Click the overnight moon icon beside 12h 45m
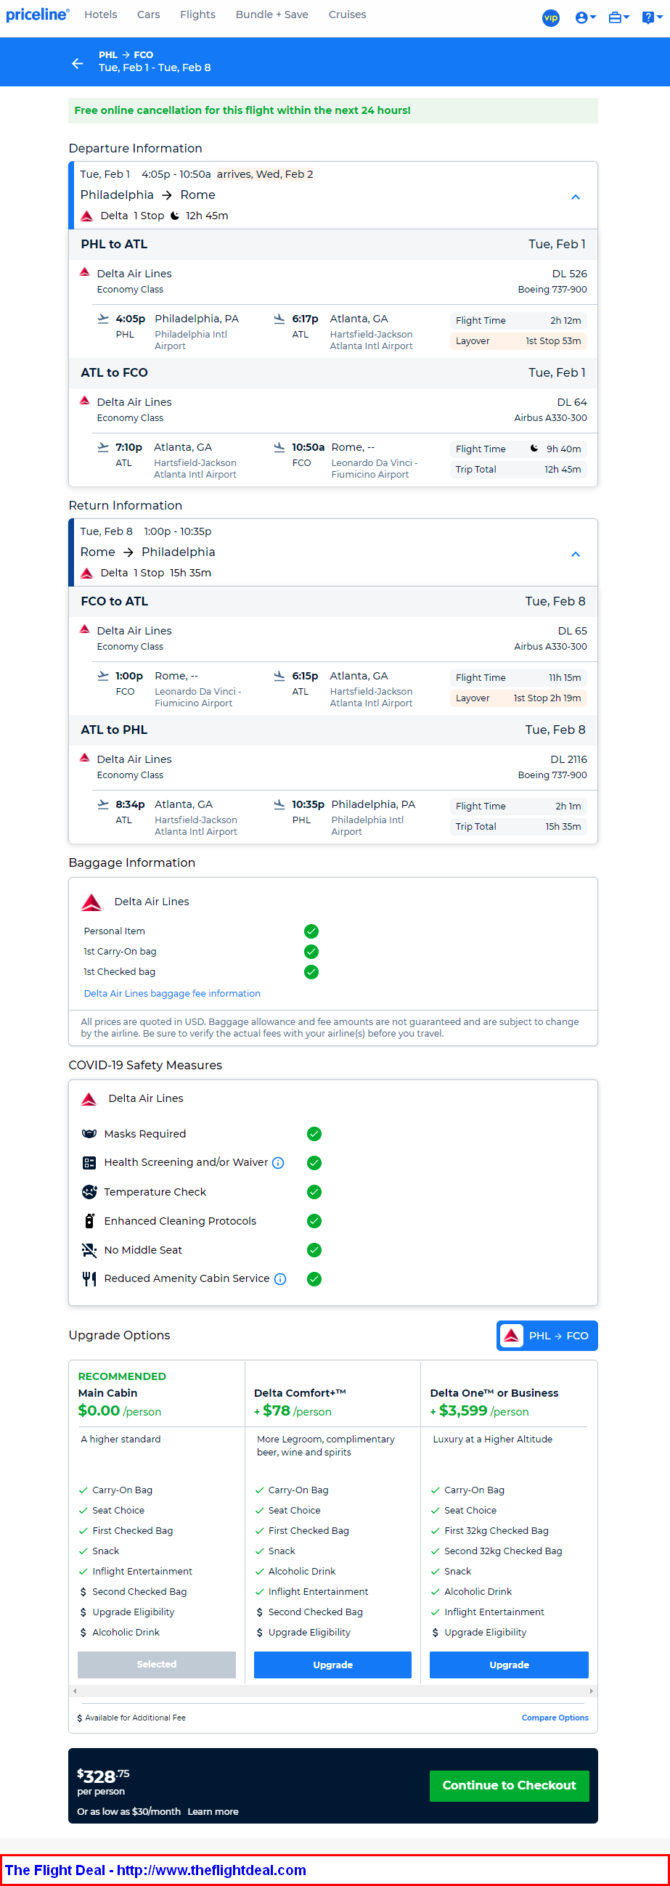This screenshot has width=670, height=1886. tap(174, 216)
